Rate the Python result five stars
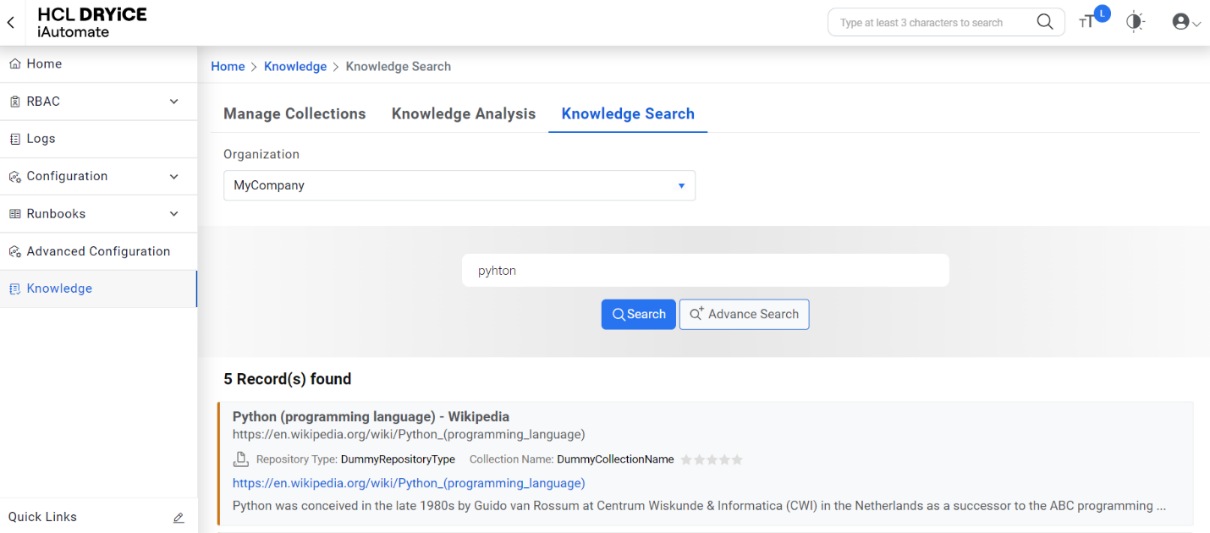The height and width of the screenshot is (533, 1210). pyautogui.click(x=738, y=460)
